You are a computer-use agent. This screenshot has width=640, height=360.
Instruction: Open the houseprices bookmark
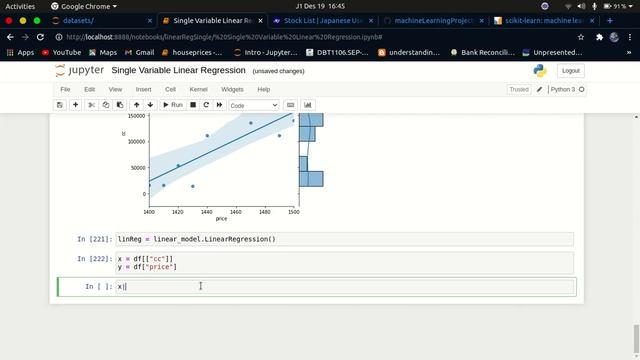[x=192, y=52]
